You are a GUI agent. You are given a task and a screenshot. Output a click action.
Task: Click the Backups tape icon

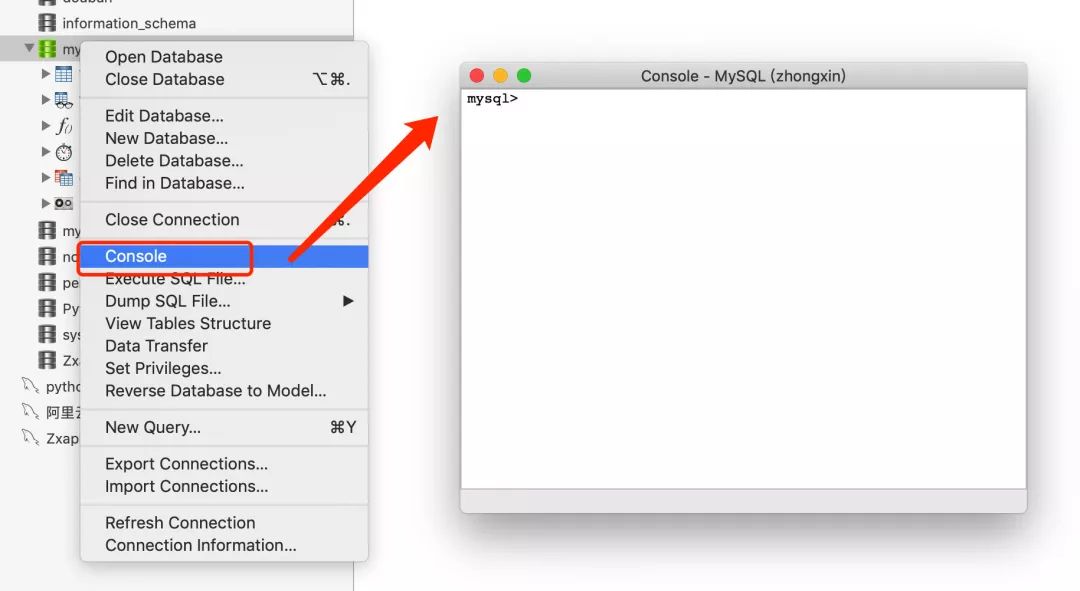[63, 203]
